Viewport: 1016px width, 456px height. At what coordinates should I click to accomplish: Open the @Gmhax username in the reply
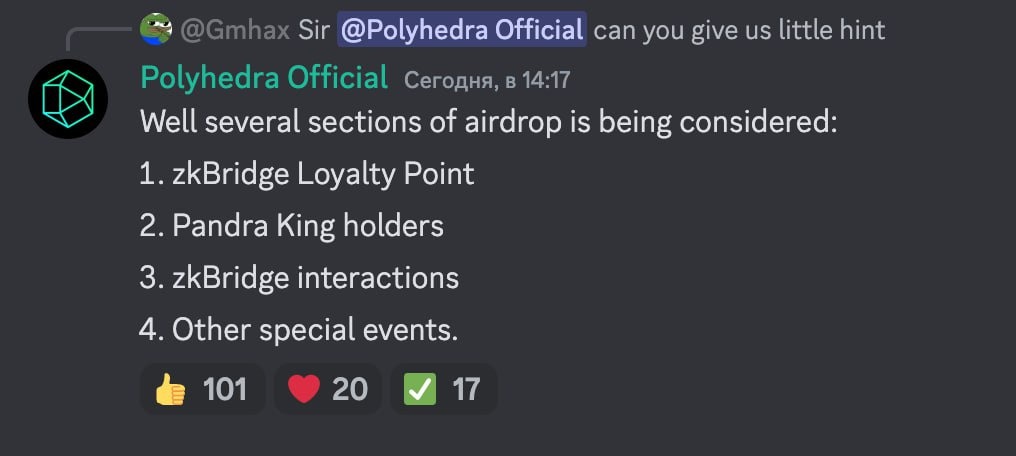pos(235,30)
